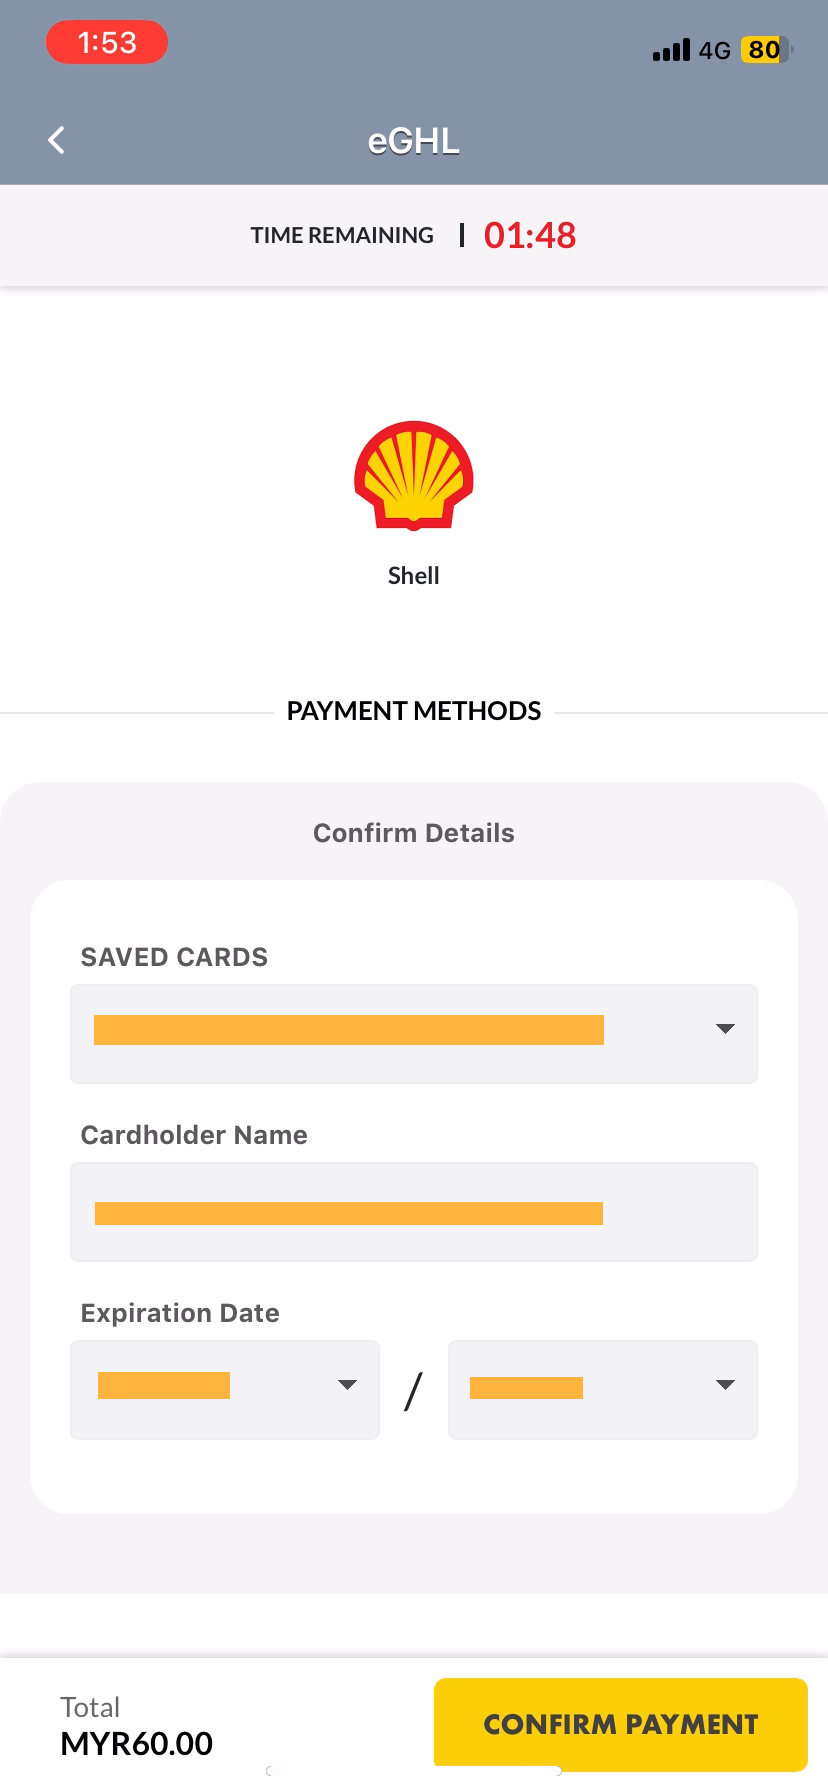Tap the cellular signal bars icon

coord(671,50)
